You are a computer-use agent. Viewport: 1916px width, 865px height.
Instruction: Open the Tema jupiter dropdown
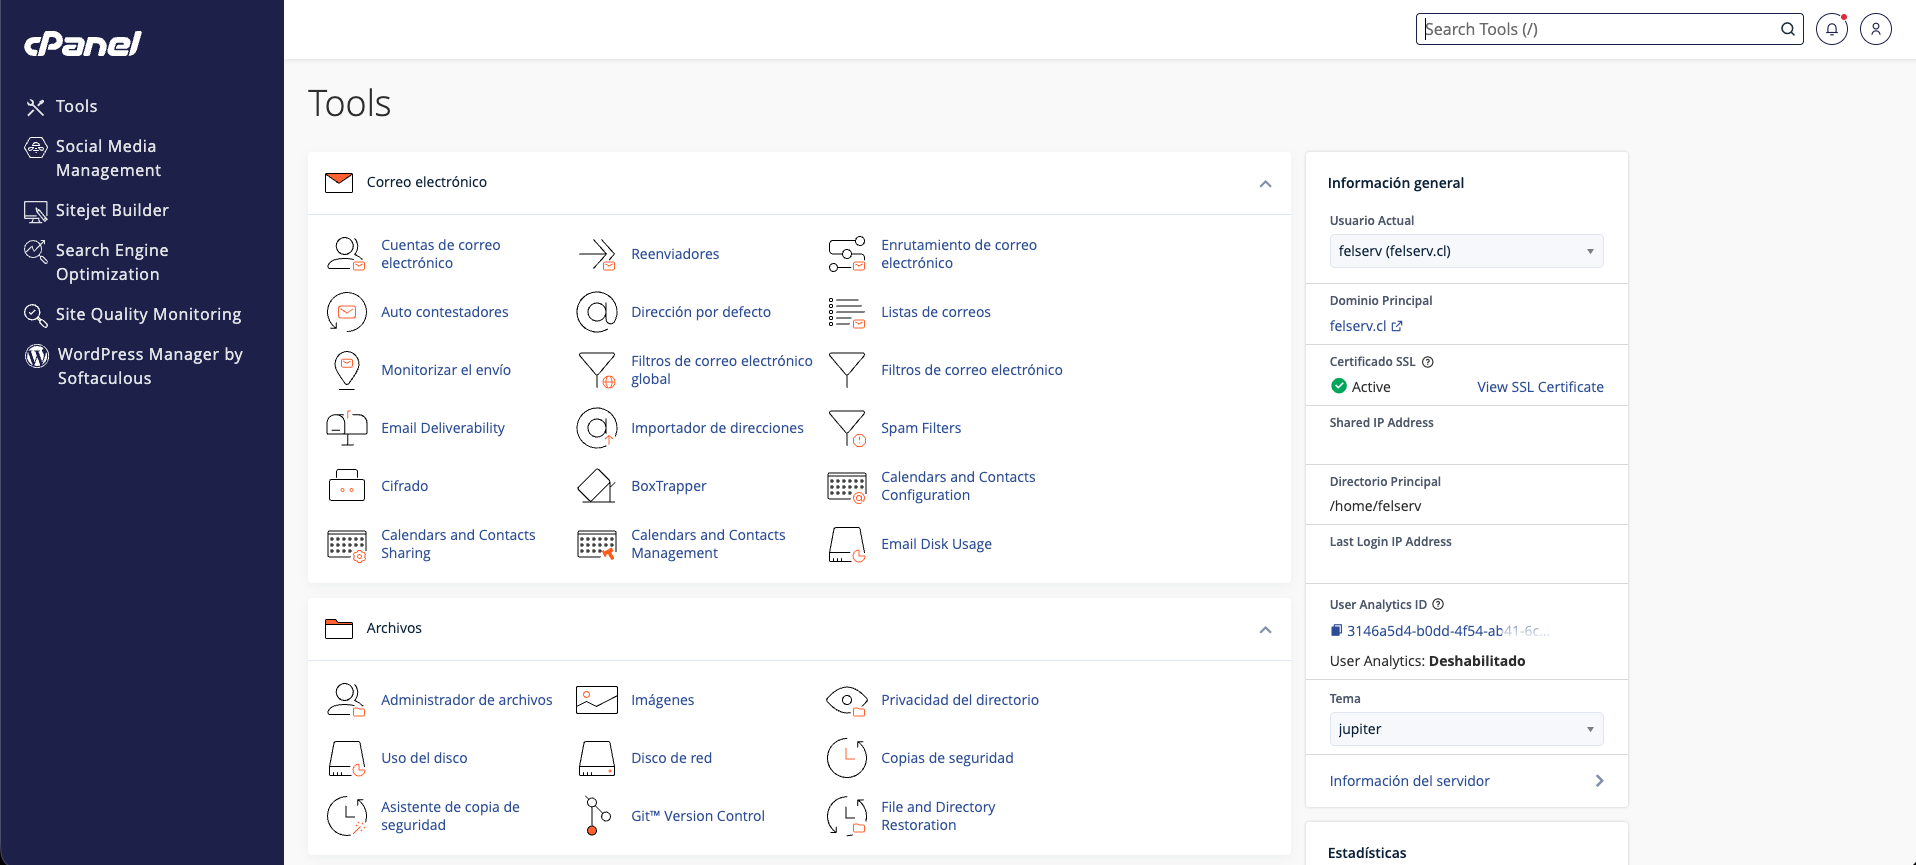point(1465,729)
